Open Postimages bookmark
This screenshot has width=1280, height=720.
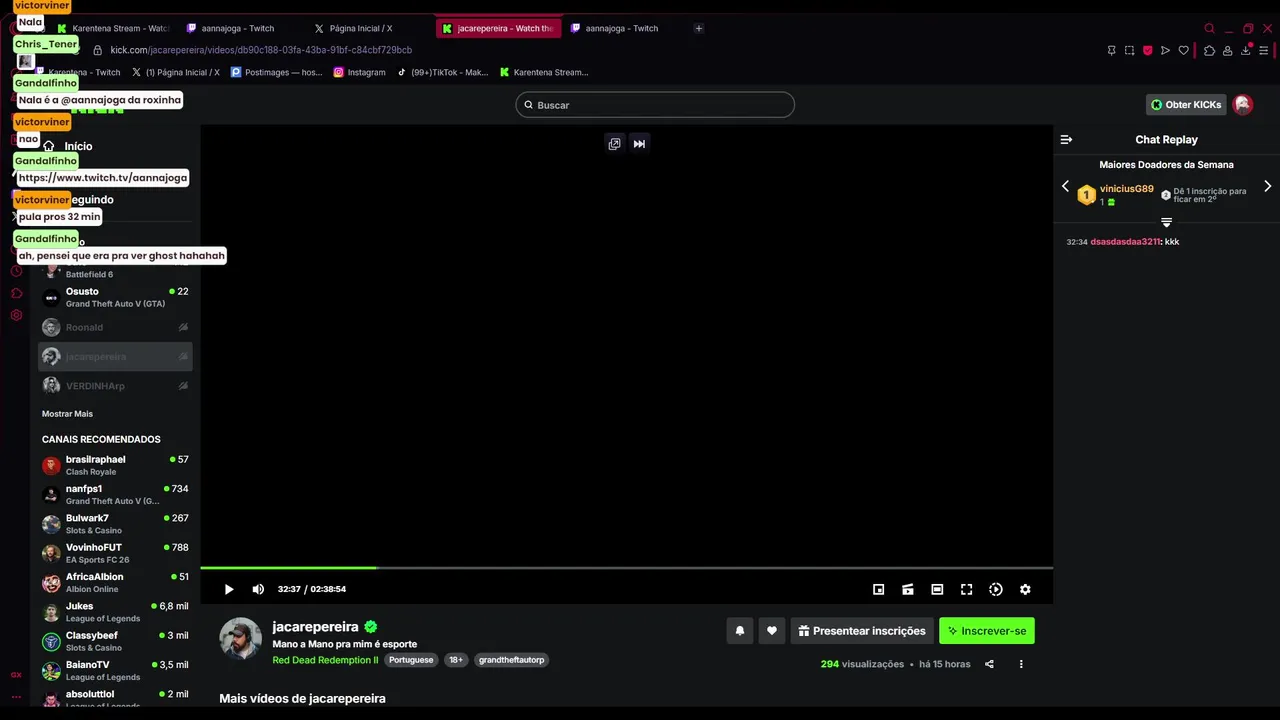[277, 72]
